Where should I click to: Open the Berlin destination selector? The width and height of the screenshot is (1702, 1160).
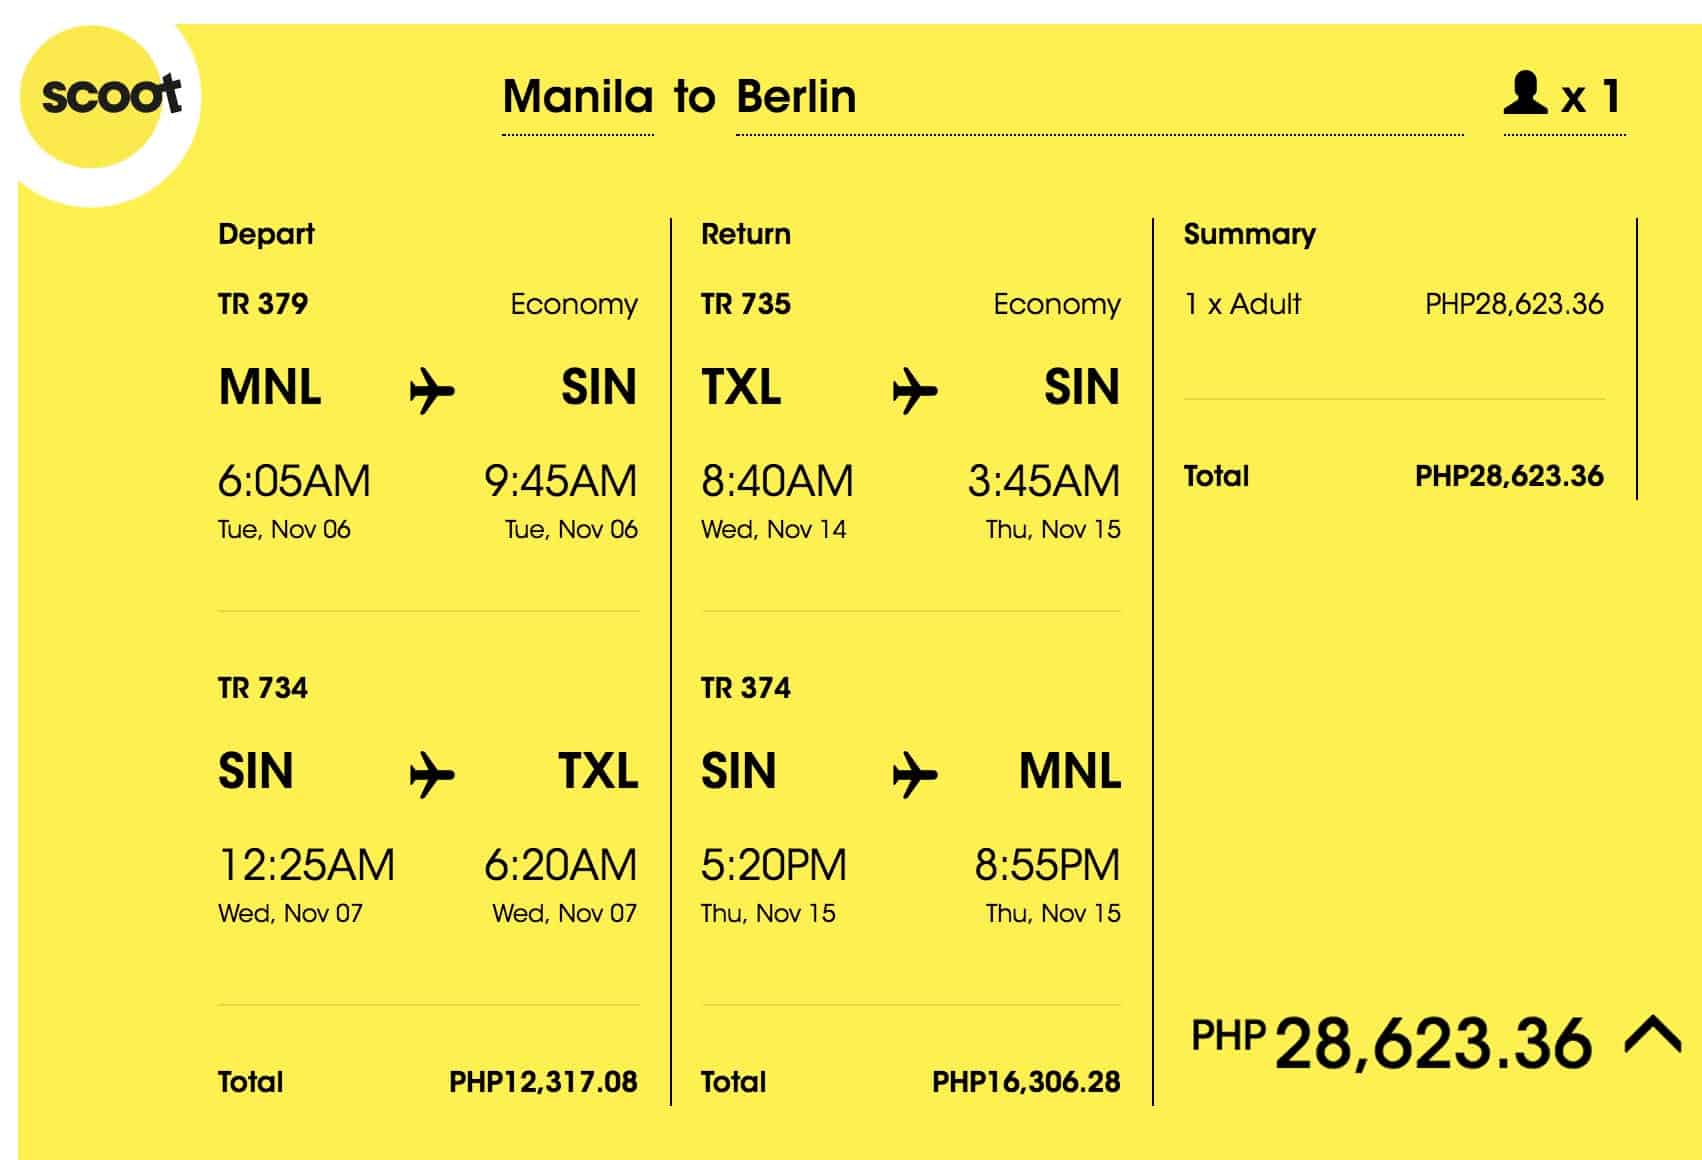click(796, 98)
